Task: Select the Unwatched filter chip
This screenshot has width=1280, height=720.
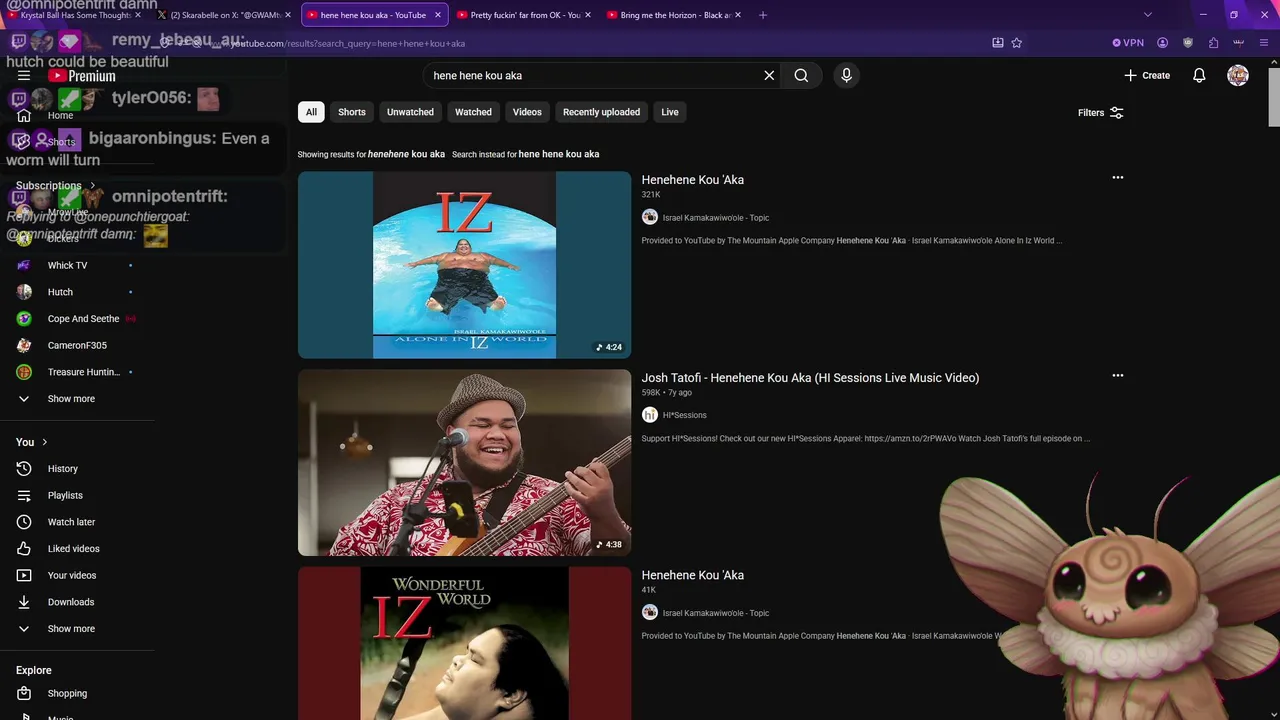Action: point(410,112)
